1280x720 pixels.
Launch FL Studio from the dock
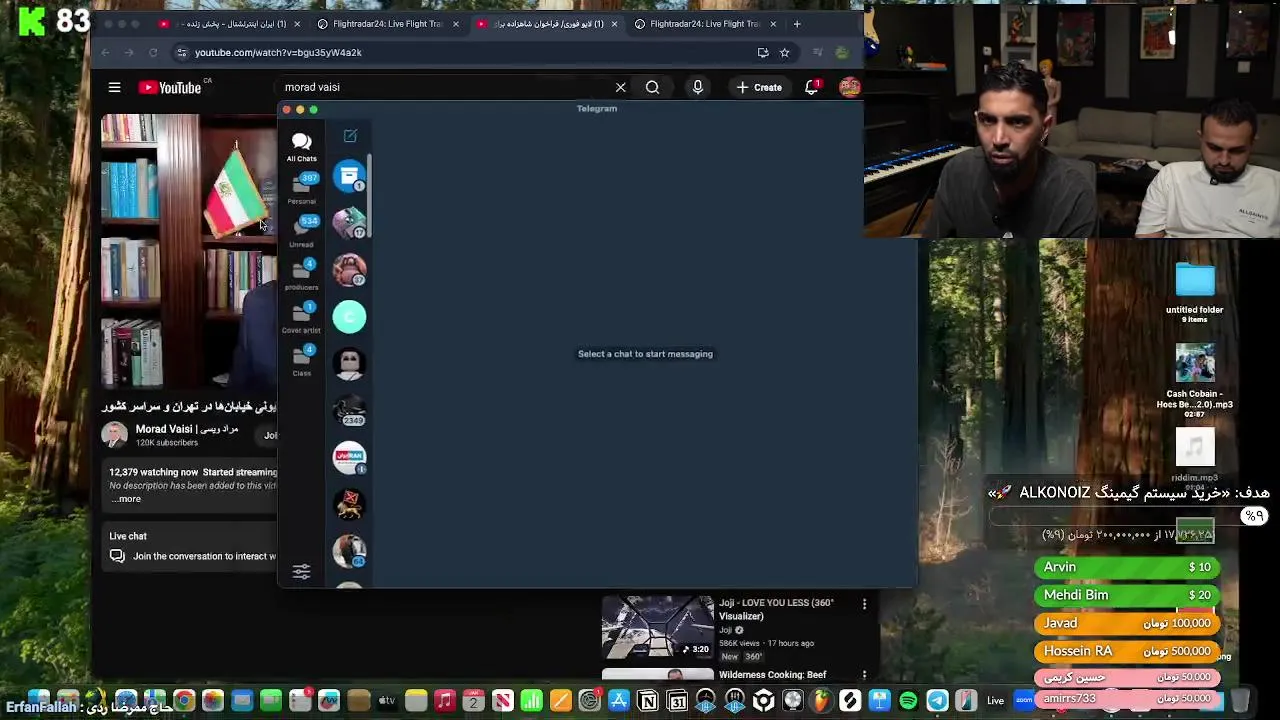(821, 701)
